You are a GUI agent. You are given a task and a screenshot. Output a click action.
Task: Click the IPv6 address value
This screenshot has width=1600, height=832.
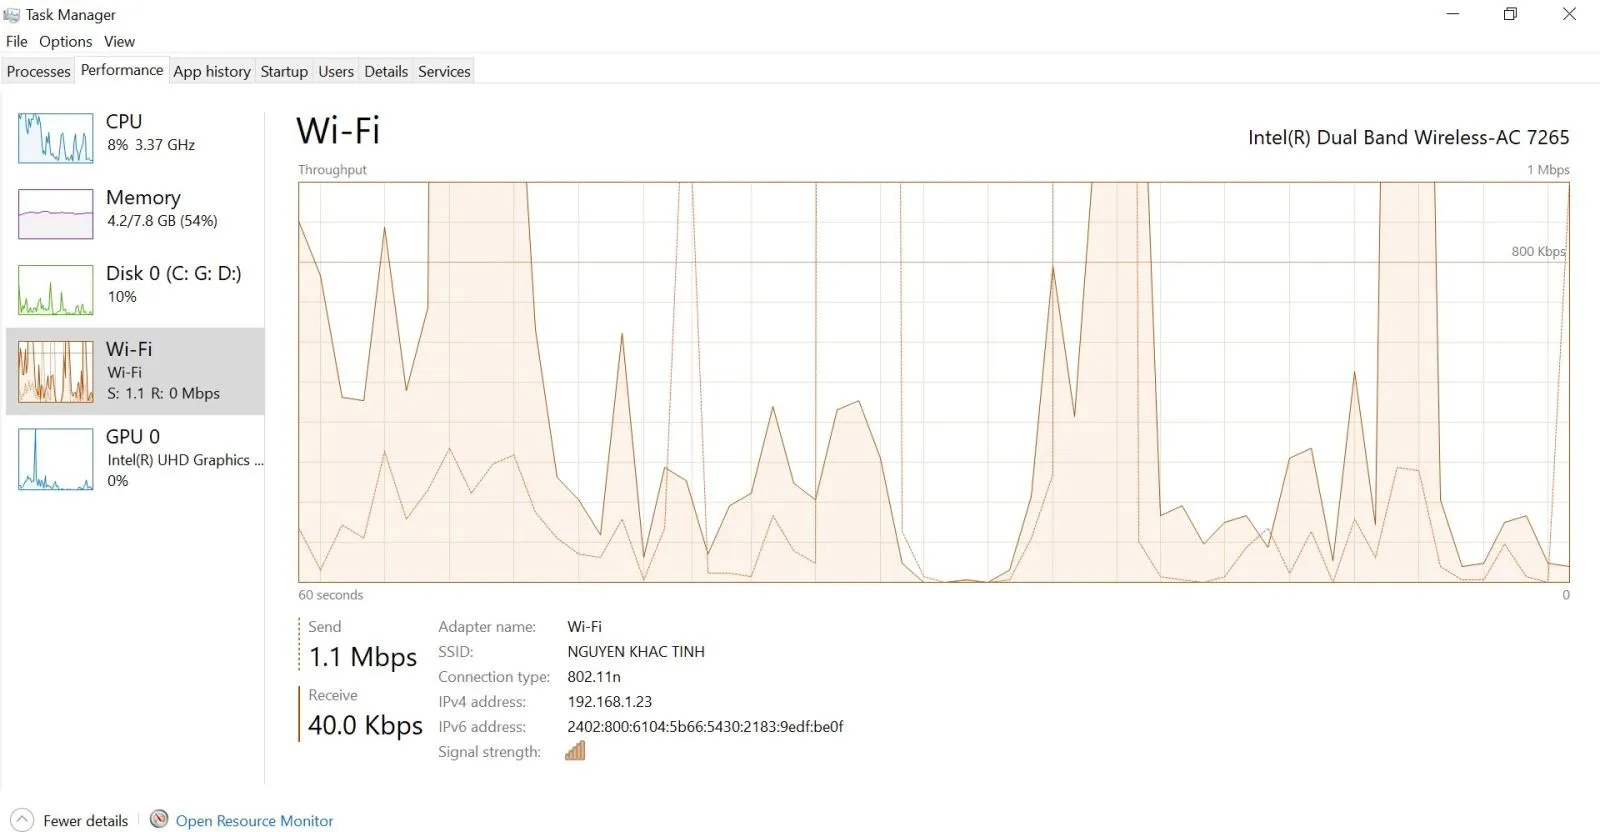(705, 726)
